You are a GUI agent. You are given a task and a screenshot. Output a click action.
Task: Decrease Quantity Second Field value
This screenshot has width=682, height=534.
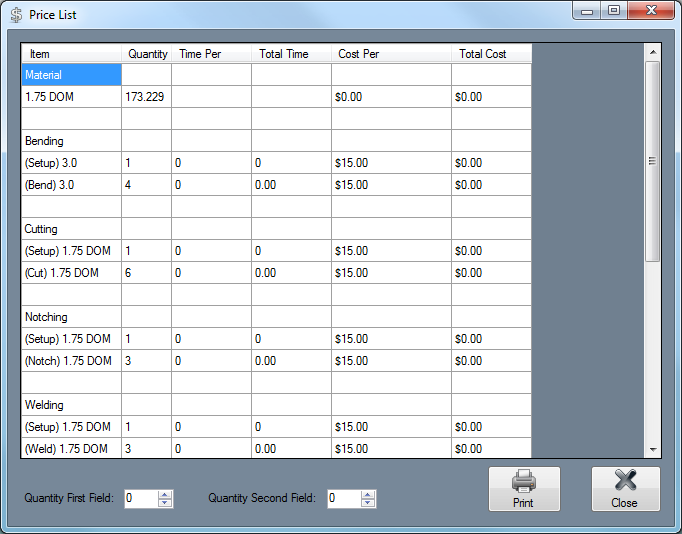[x=368, y=503]
